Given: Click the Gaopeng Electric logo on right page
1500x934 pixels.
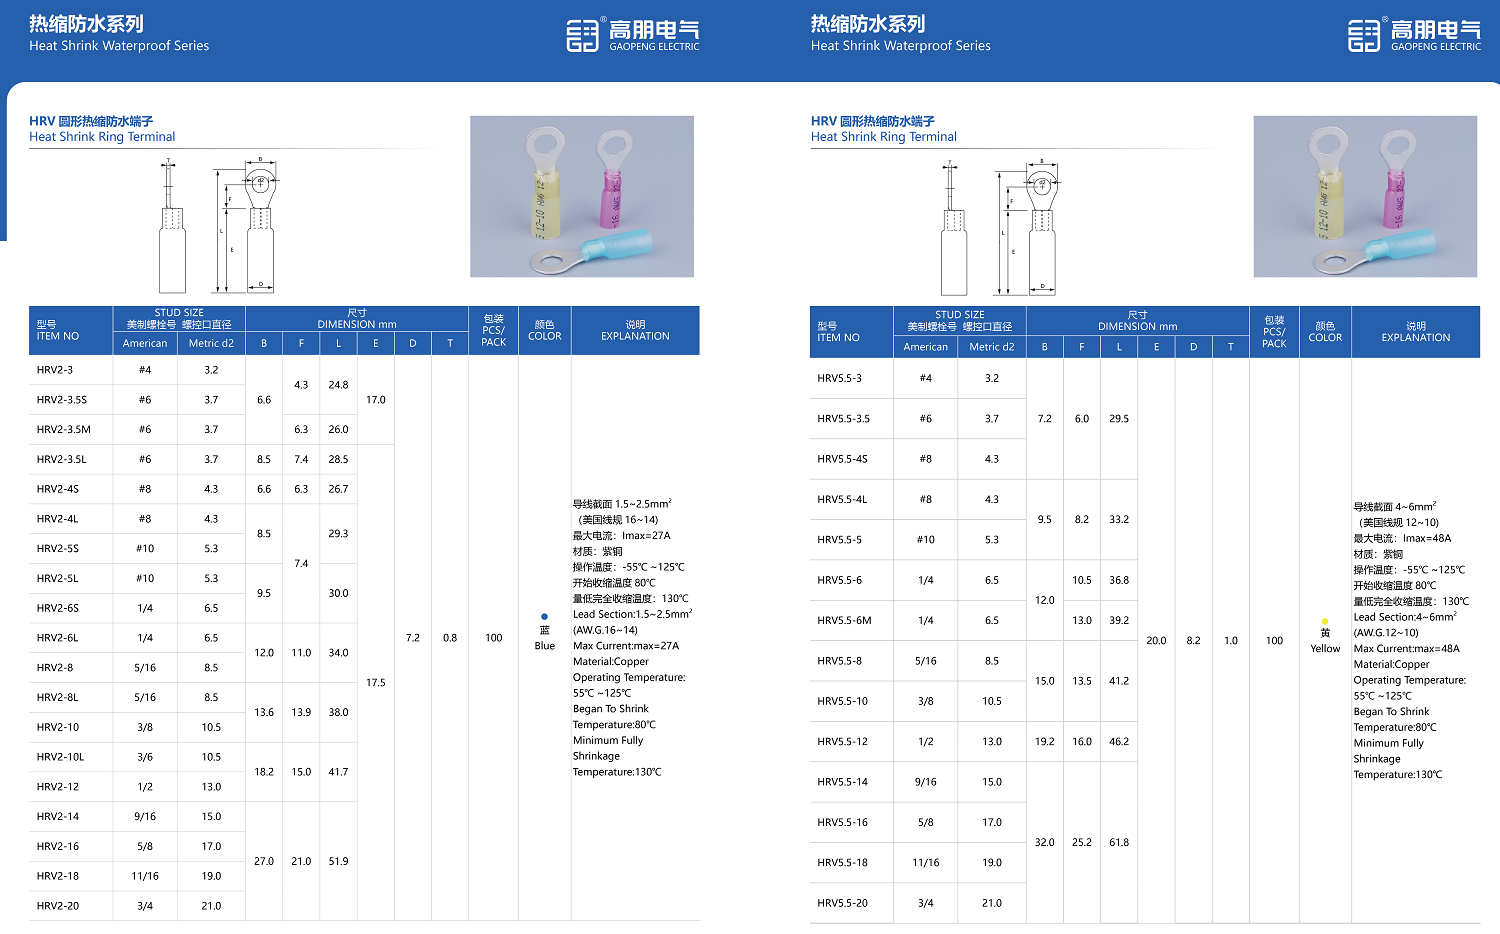Looking at the screenshot, I should click(1415, 35).
